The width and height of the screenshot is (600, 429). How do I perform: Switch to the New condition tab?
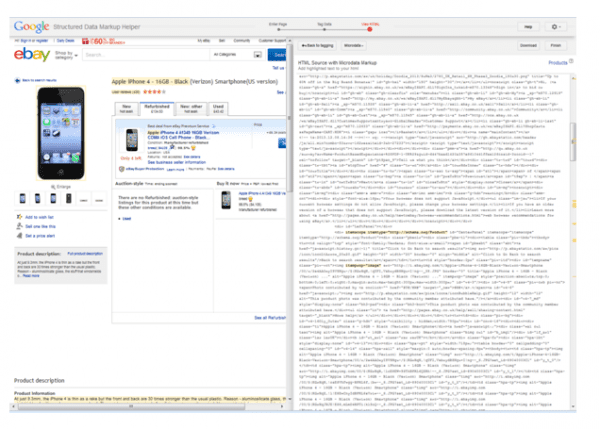point(126,109)
